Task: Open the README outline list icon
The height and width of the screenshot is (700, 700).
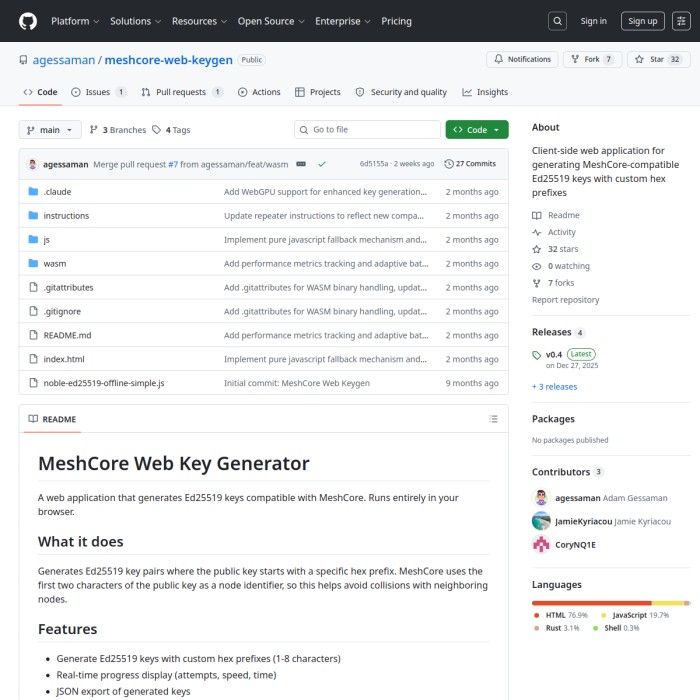Action: (x=493, y=419)
